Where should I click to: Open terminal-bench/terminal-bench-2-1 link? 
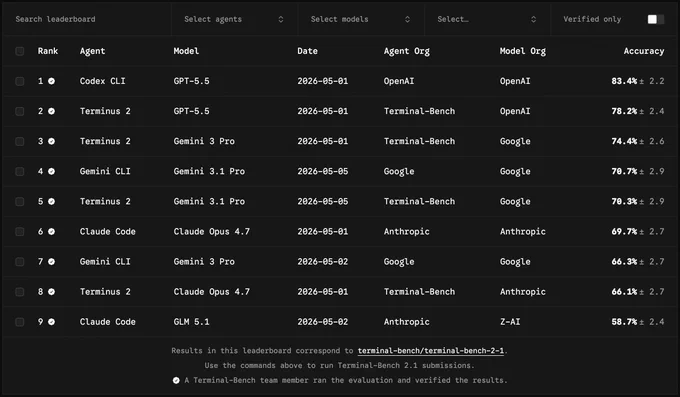(x=431, y=351)
